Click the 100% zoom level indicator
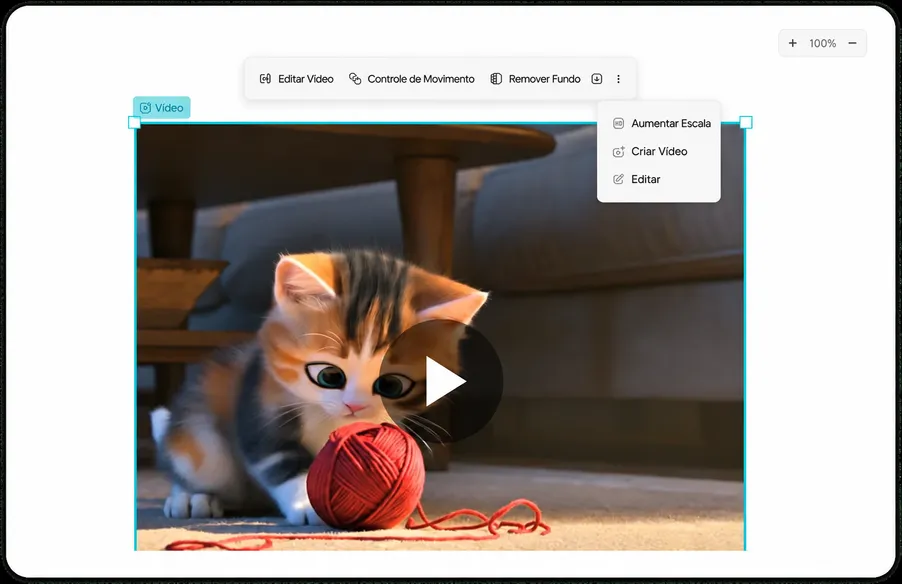 click(823, 43)
